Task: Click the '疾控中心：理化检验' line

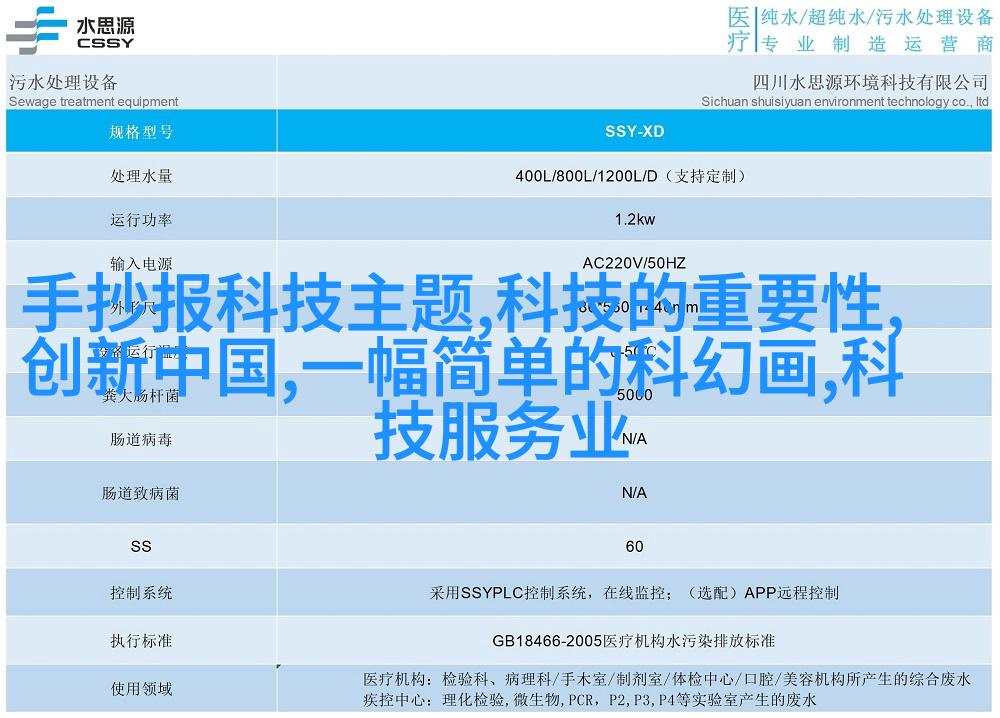Action: (x=589, y=700)
